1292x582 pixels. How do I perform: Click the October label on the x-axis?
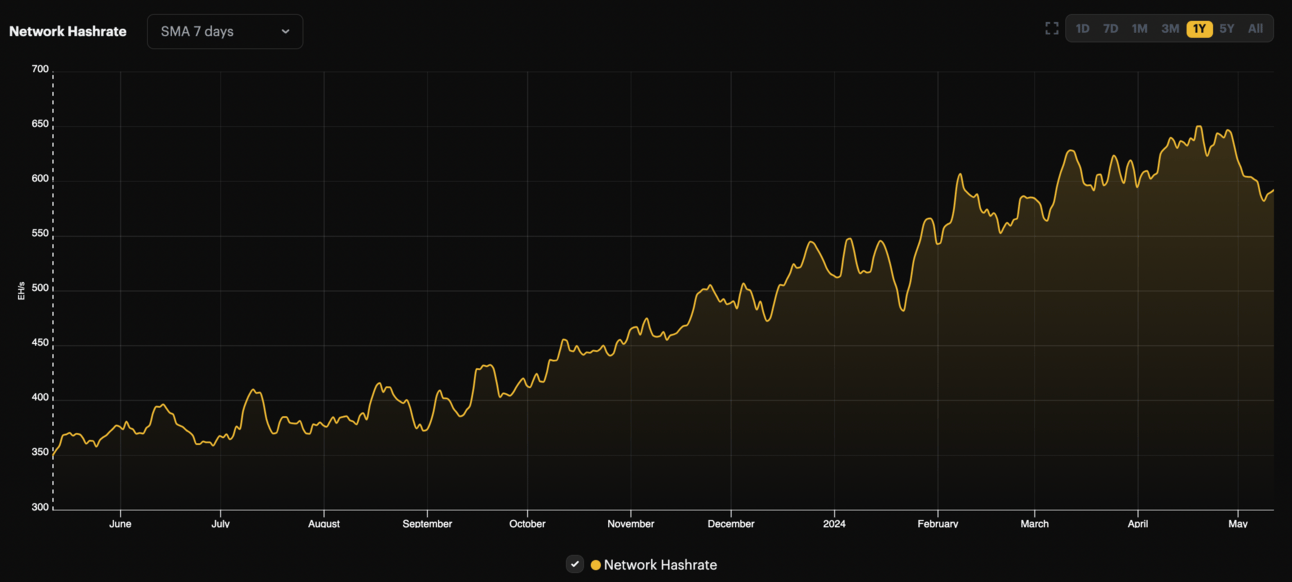[527, 524]
